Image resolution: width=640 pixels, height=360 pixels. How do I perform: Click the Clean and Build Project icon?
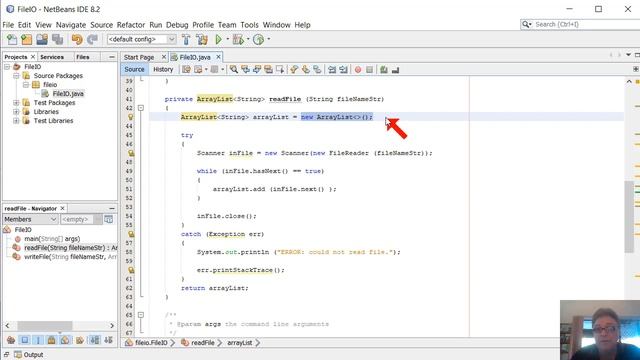tap(202, 39)
